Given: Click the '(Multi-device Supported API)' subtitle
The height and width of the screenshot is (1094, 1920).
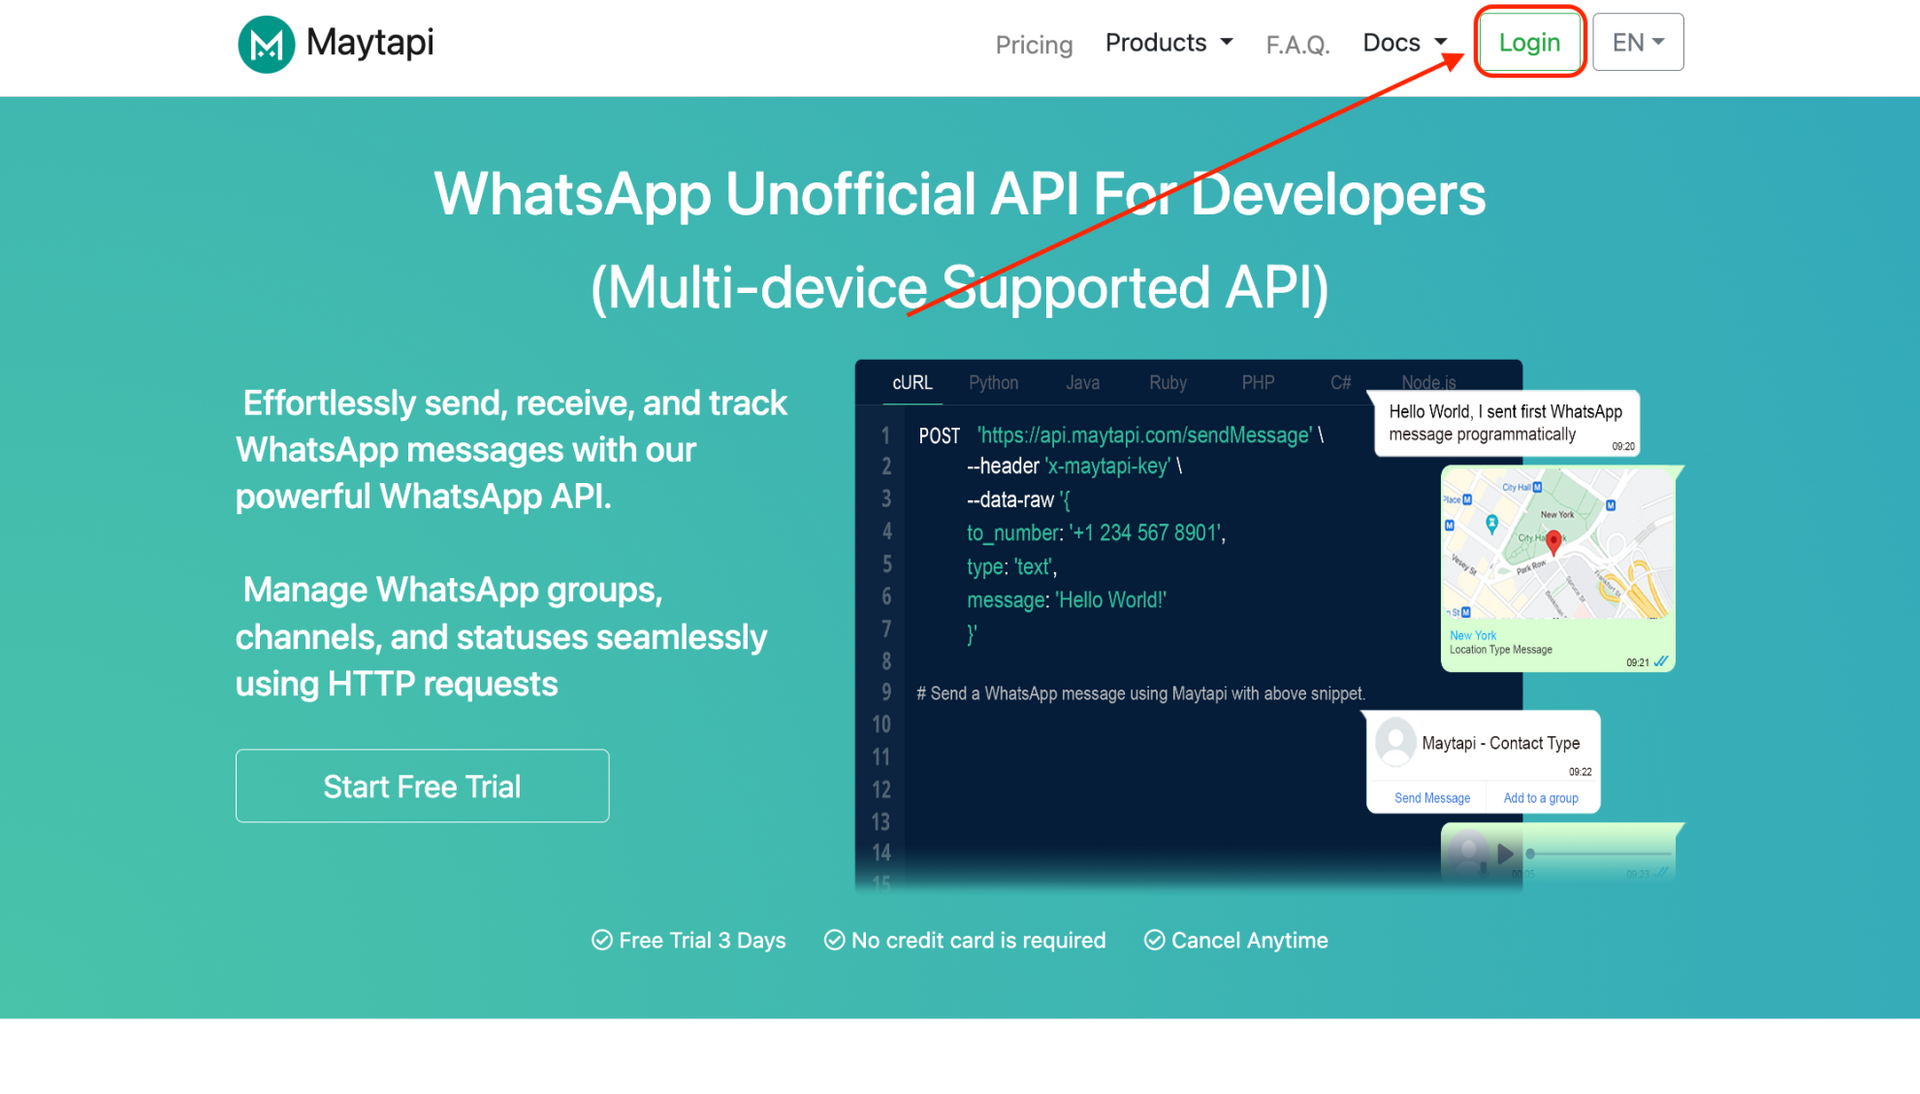Looking at the screenshot, I should (960, 287).
